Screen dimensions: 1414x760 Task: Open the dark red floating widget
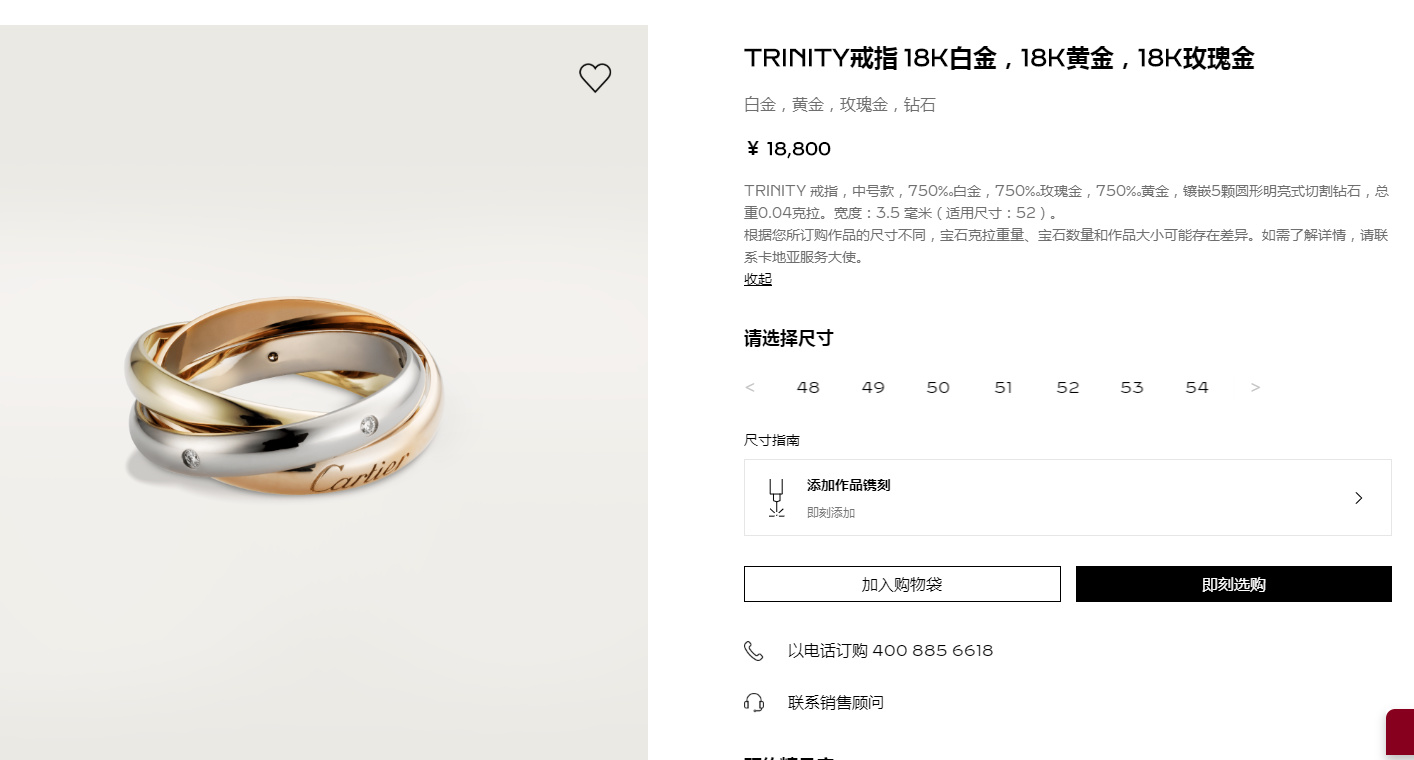(x=1400, y=733)
